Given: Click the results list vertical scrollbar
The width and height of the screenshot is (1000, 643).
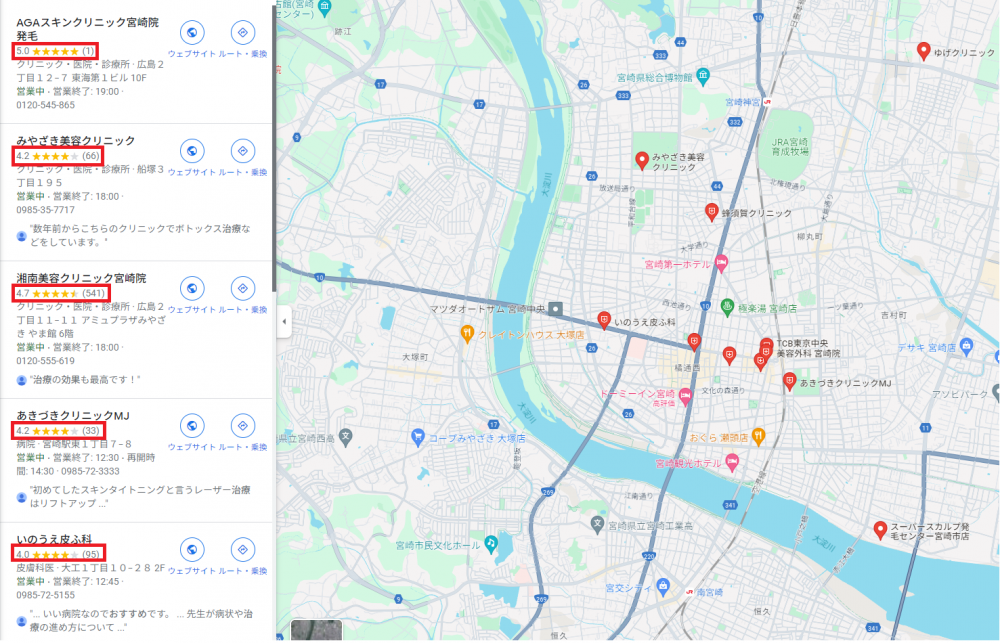Looking at the screenshot, I should pos(275,147).
